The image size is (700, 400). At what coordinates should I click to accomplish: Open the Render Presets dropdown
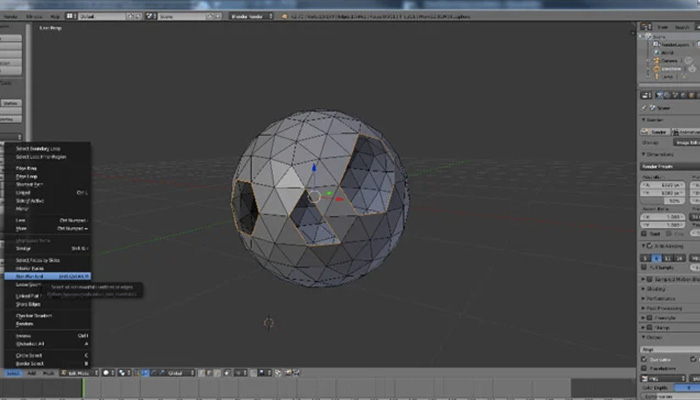coord(670,166)
